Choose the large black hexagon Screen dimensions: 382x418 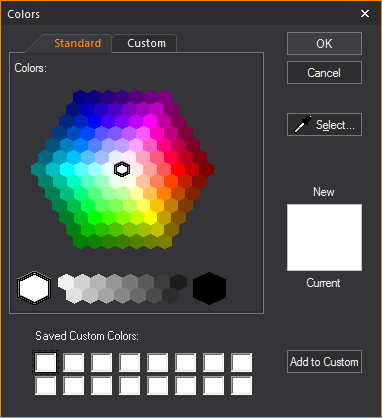tap(209, 288)
